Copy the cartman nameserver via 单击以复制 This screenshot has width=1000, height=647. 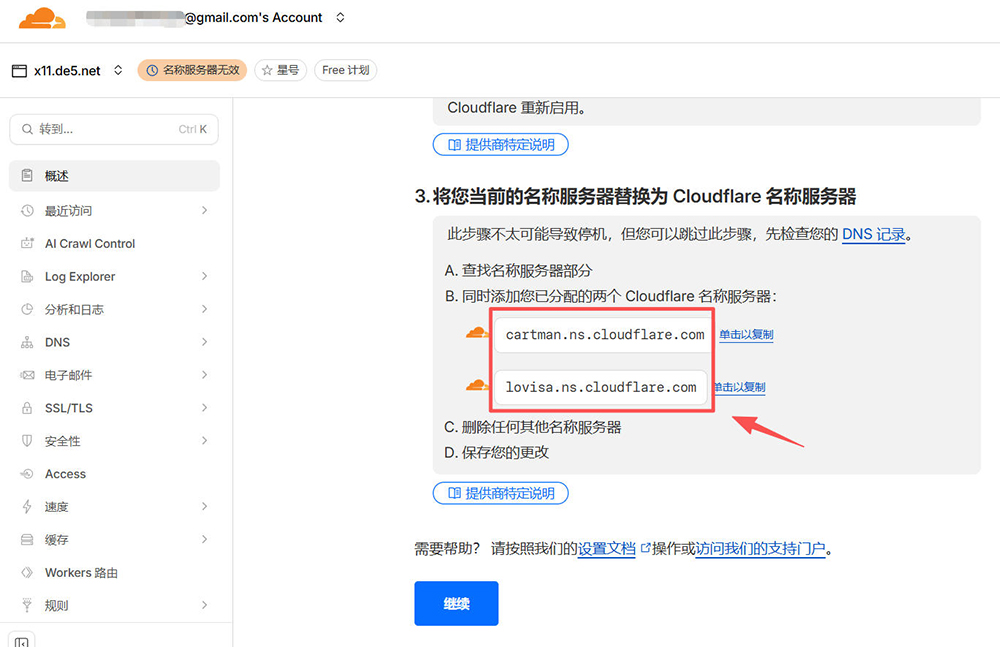(x=746, y=335)
